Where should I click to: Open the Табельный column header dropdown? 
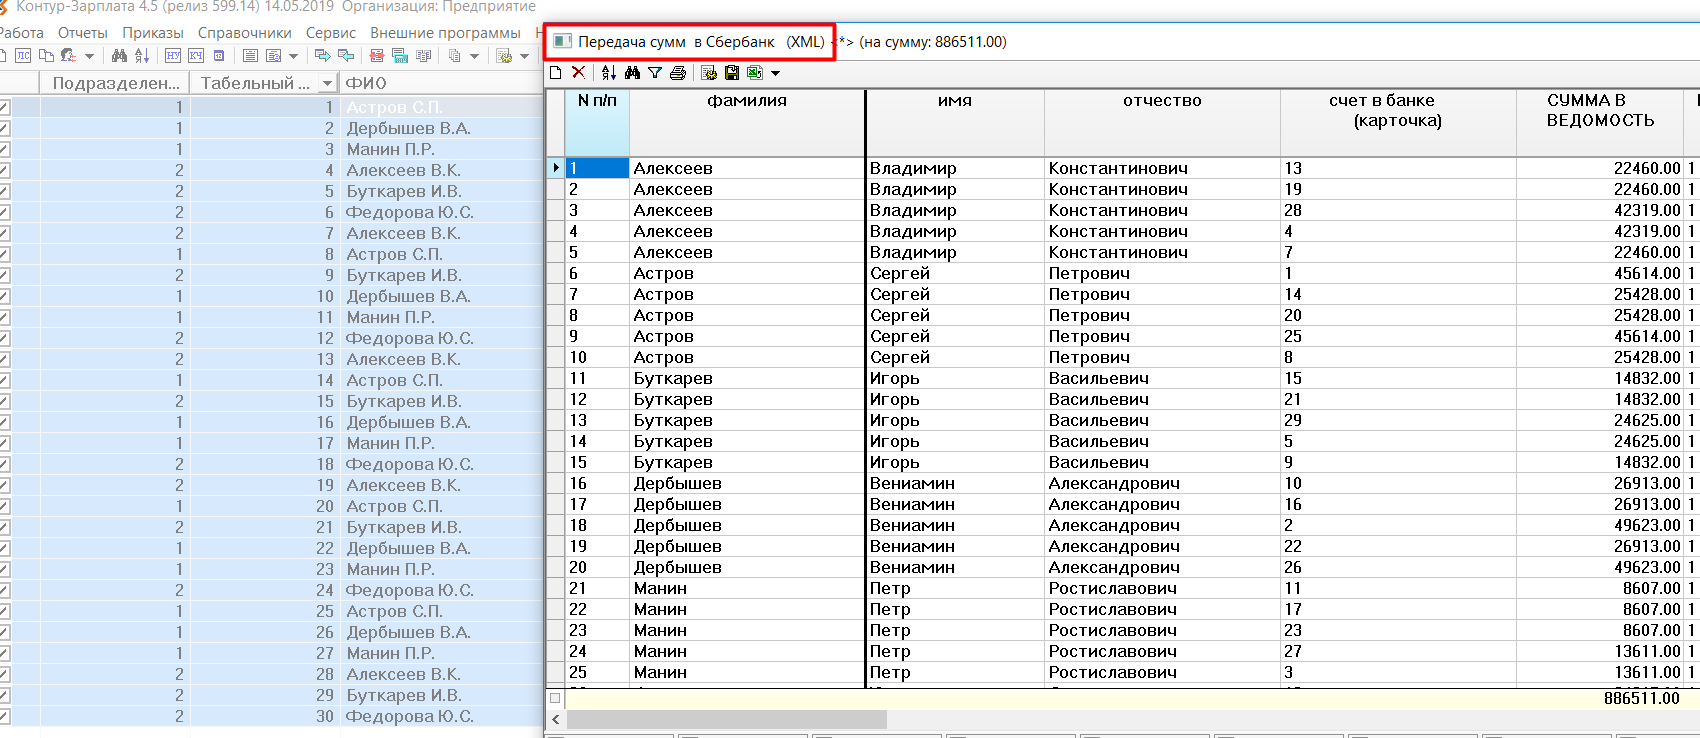[327, 83]
